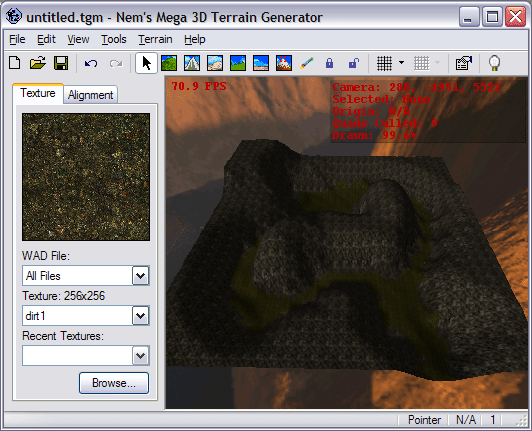Switch to the Alignment tab

[91, 95]
